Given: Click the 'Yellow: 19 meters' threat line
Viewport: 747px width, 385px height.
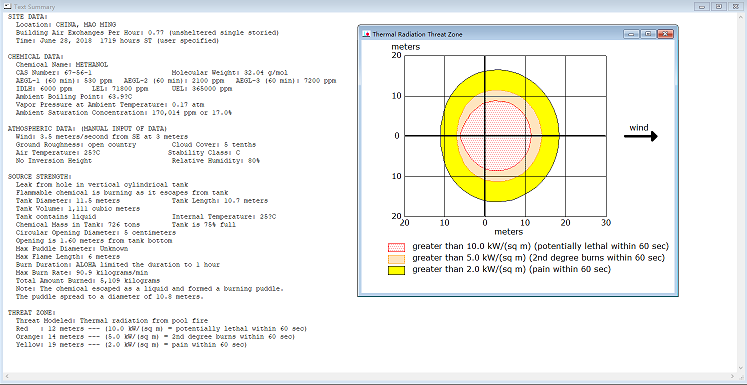Looking at the screenshot, I should [131, 345].
